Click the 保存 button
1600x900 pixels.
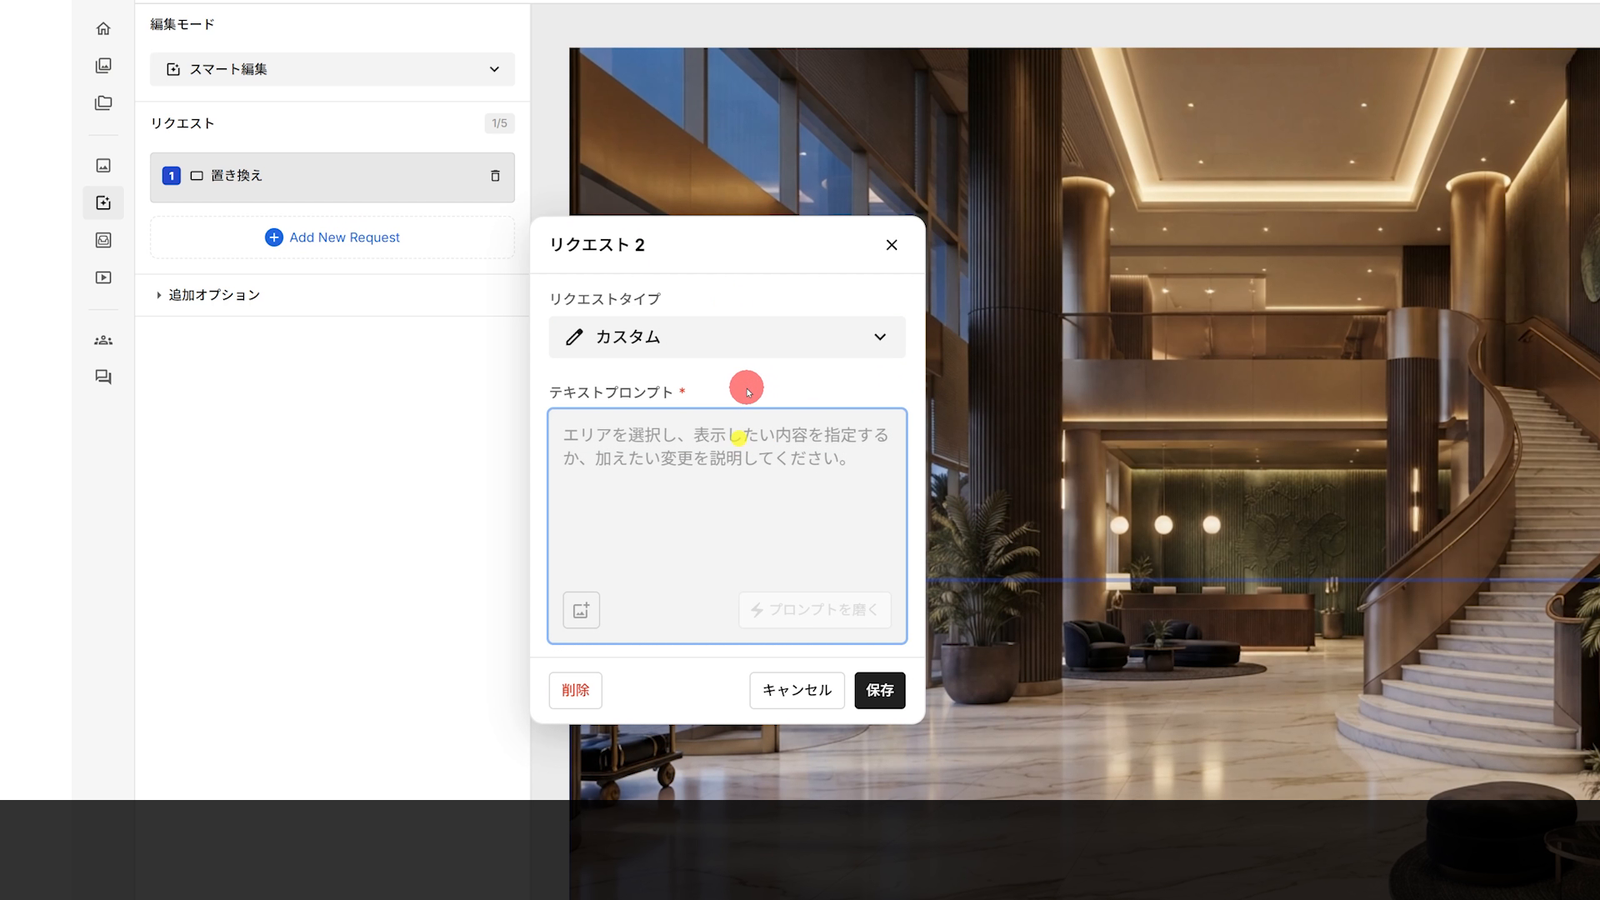point(880,690)
